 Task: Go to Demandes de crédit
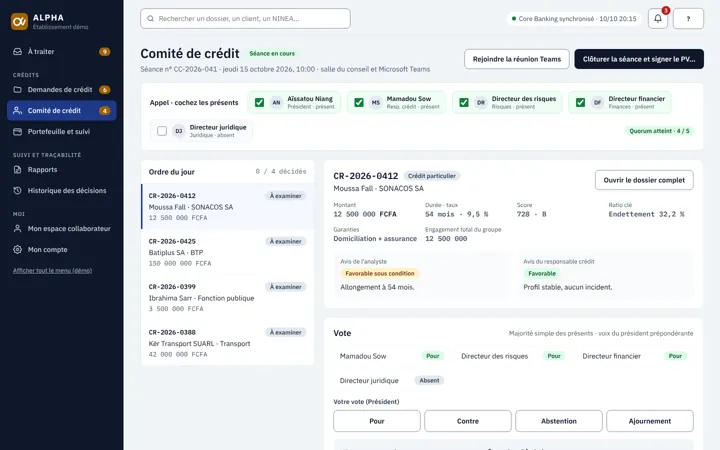coord(62,90)
